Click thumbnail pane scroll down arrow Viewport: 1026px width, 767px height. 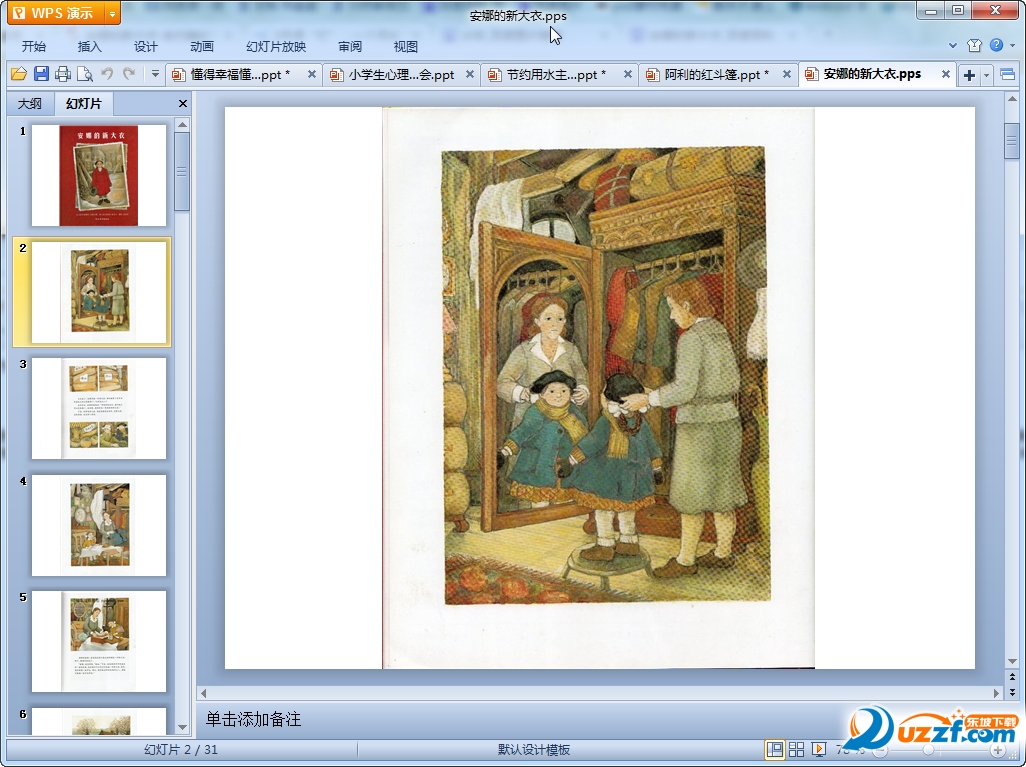(x=183, y=727)
